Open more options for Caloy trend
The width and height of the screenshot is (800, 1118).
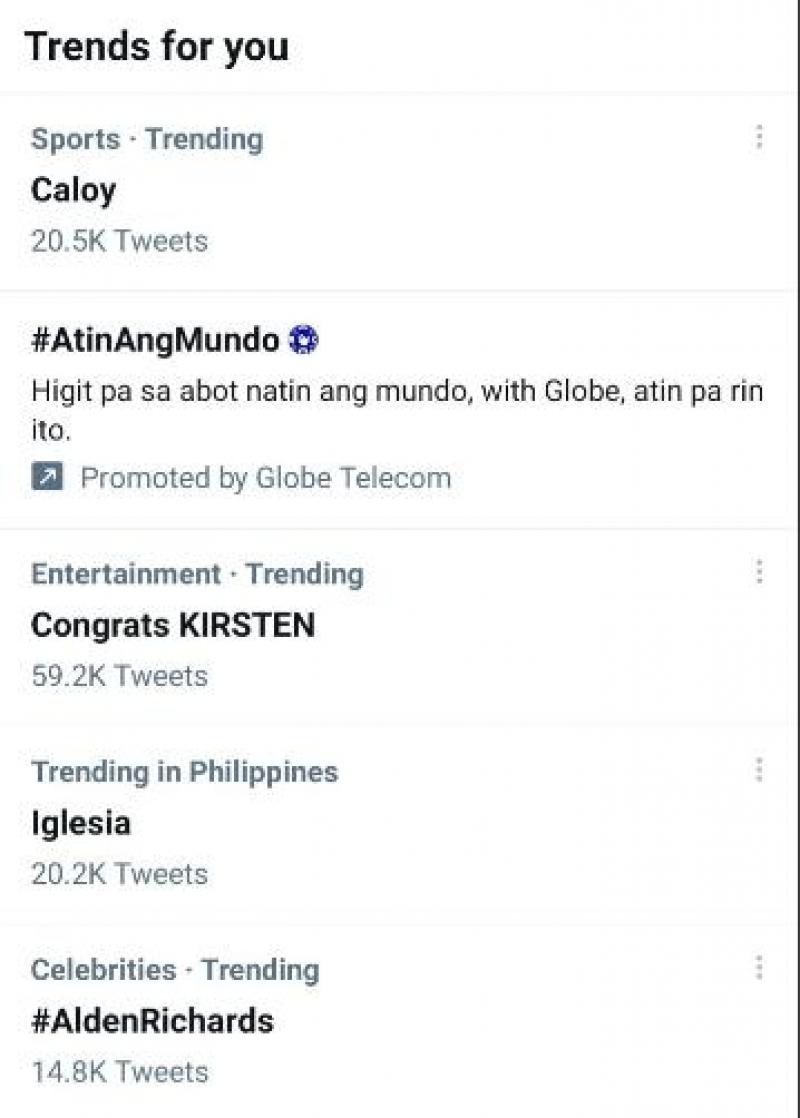(759, 137)
